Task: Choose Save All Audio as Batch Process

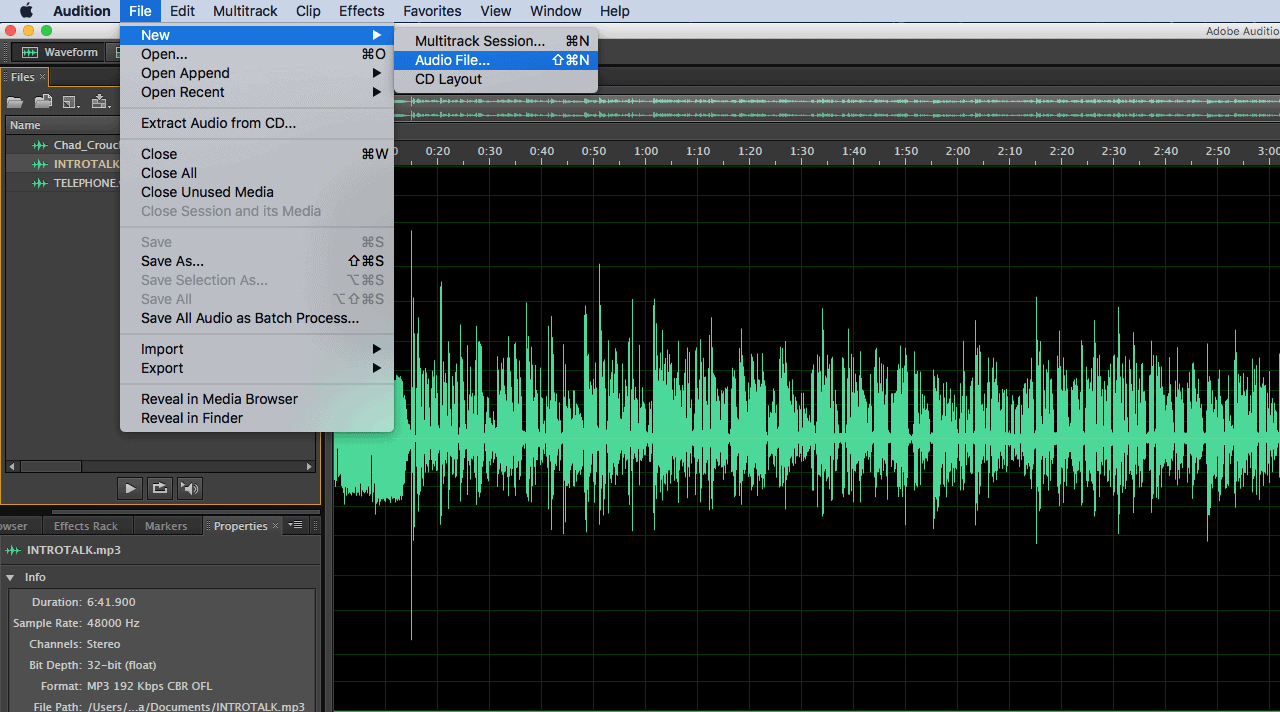Action: pos(257,318)
